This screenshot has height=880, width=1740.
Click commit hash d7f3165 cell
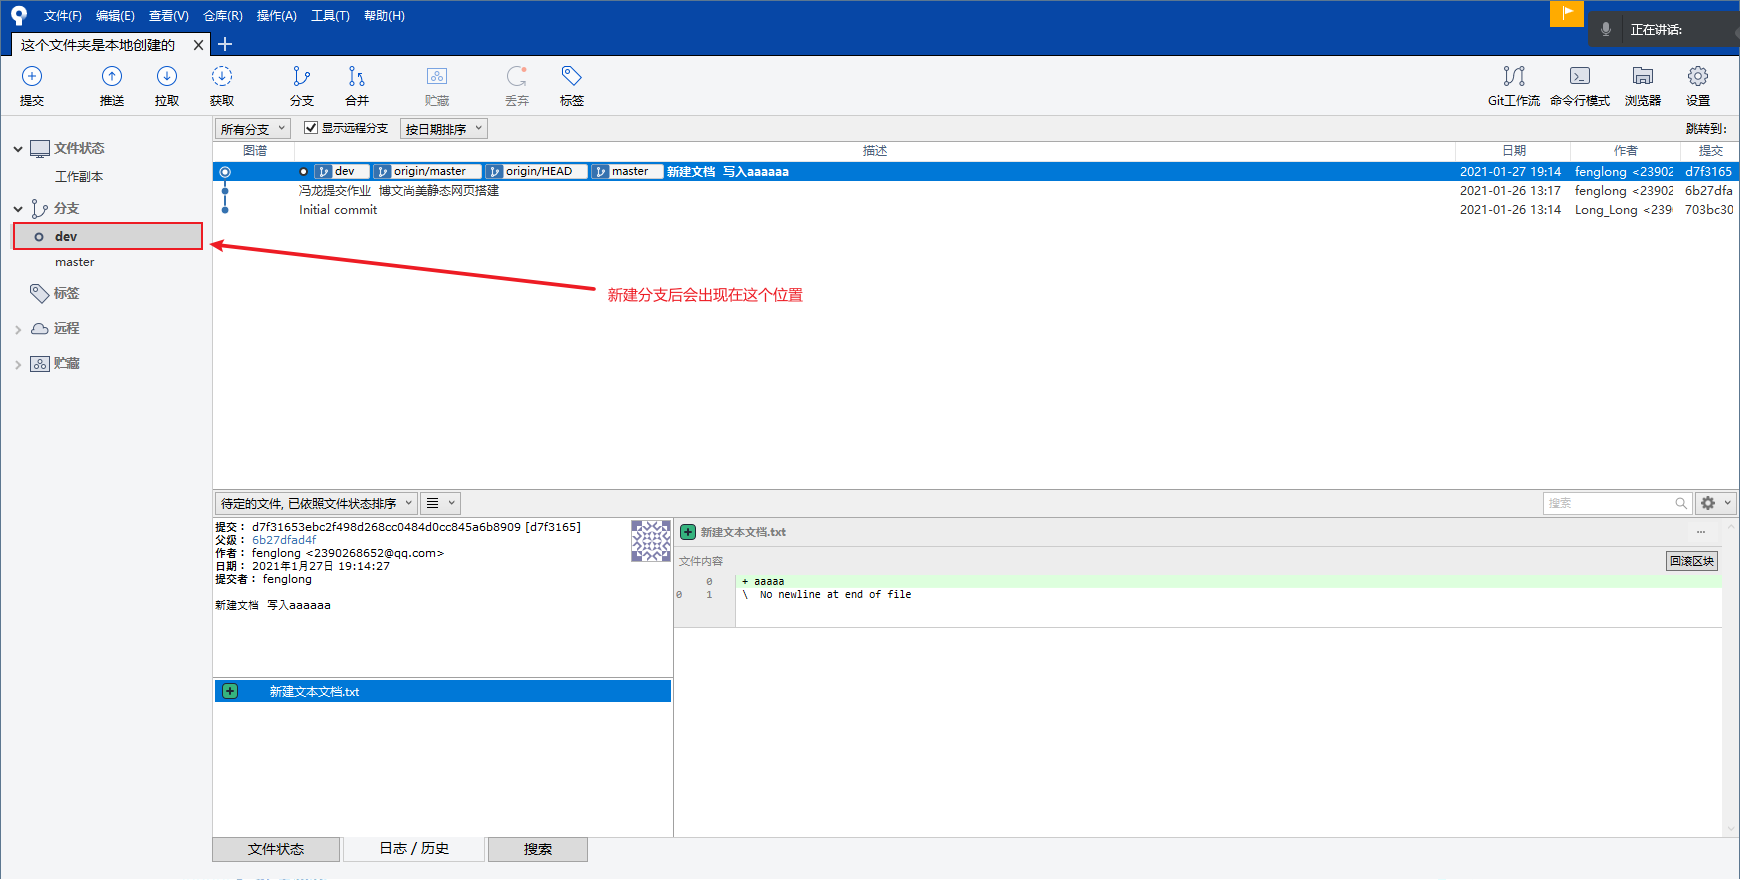1708,172
